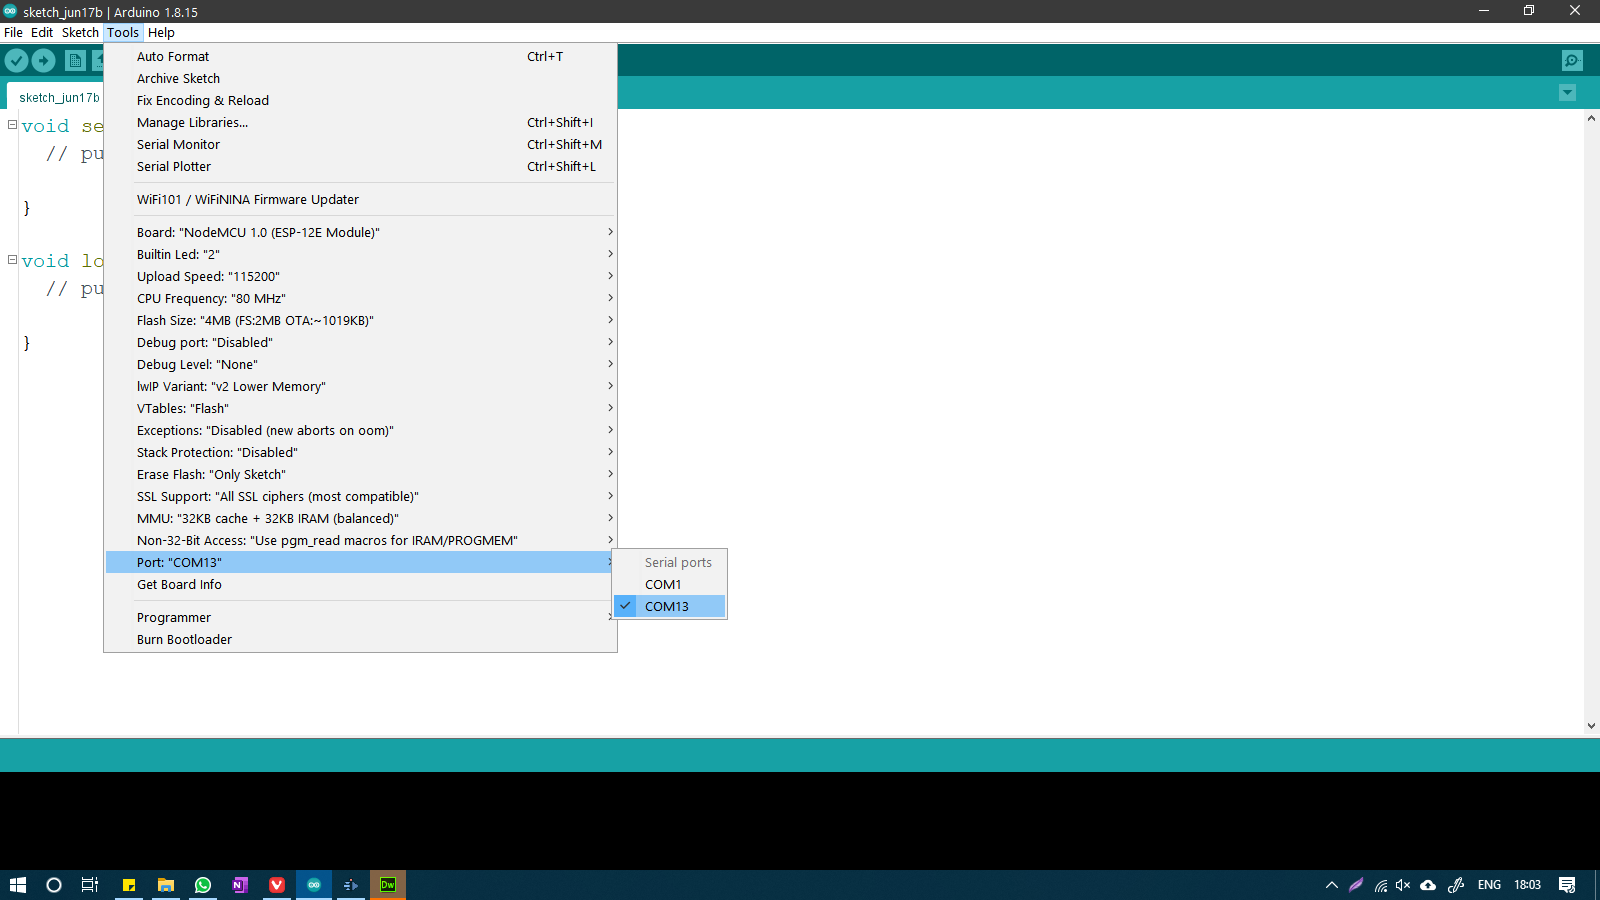Screen dimensions: 1600x900
Task: Open the Windows Start menu
Action: pos(18,885)
